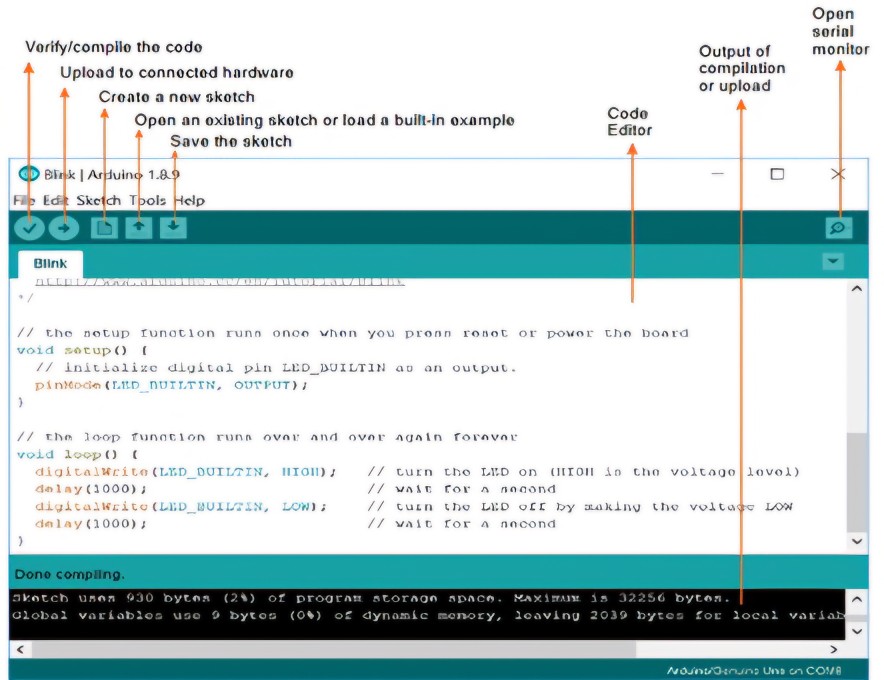Create a new sketch via toolbar icon
The height and width of the screenshot is (680, 884).
point(103,228)
